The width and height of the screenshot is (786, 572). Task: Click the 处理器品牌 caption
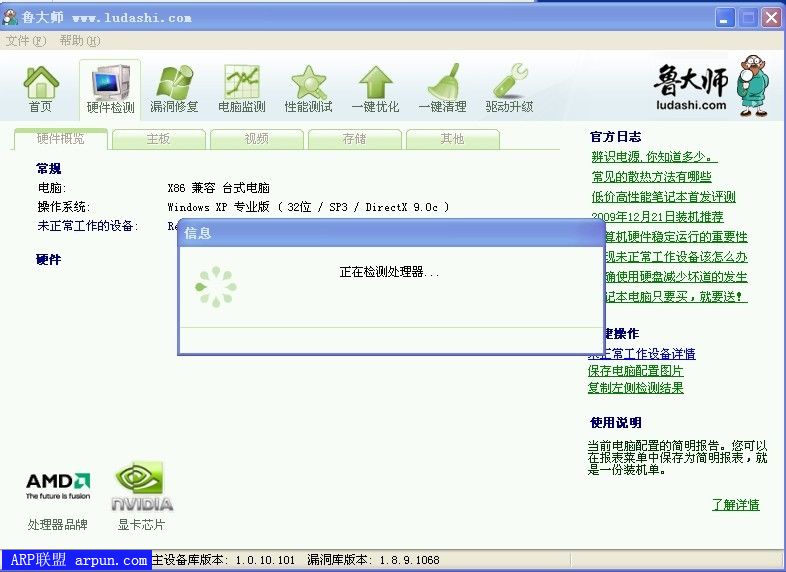click(x=58, y=525)
